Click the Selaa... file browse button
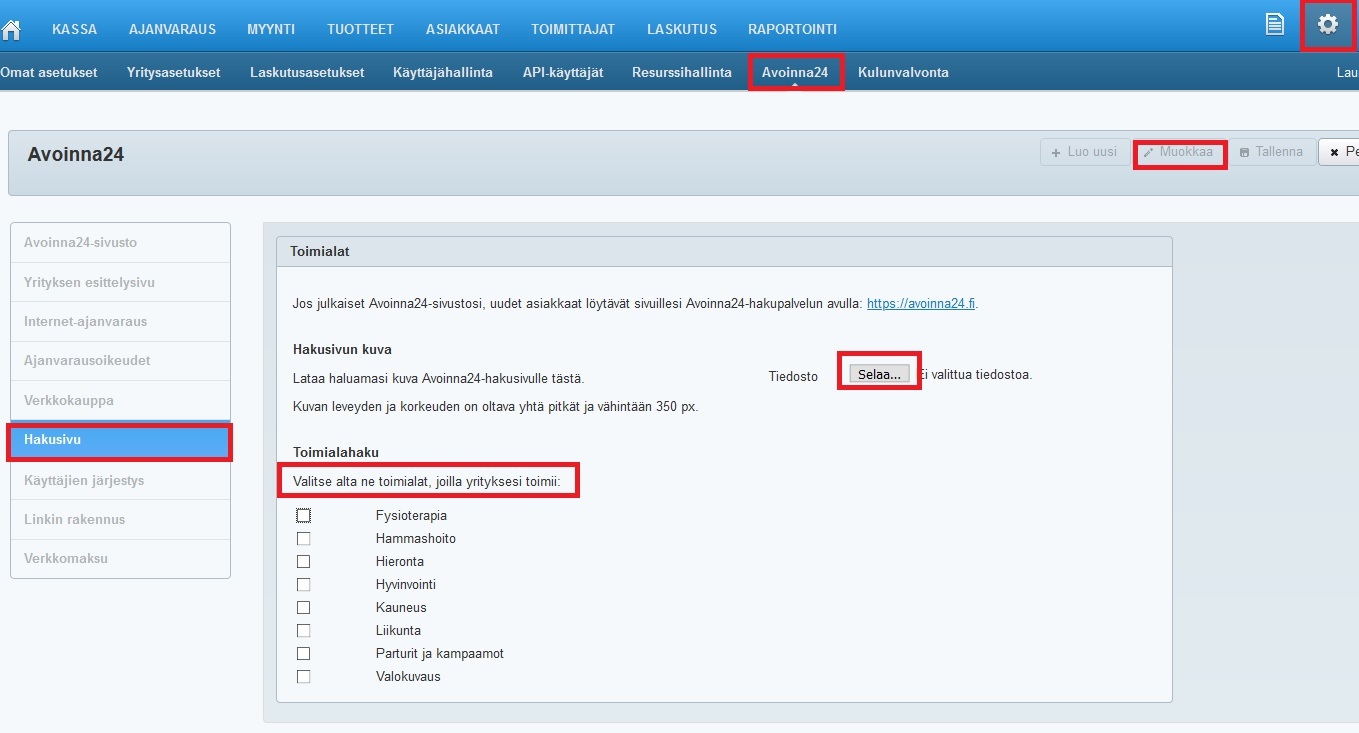Viewport: 1359px width, 733px height. 879,374
